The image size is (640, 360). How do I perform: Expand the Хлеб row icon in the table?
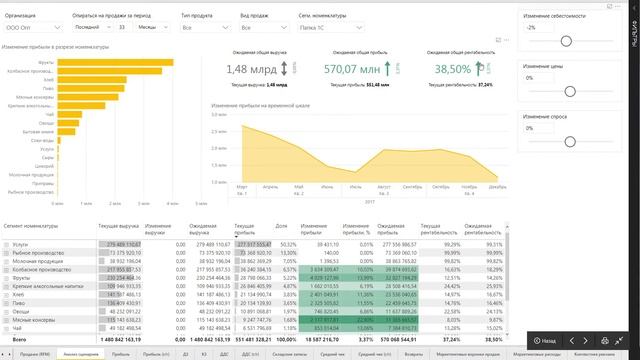click(6, 295)
